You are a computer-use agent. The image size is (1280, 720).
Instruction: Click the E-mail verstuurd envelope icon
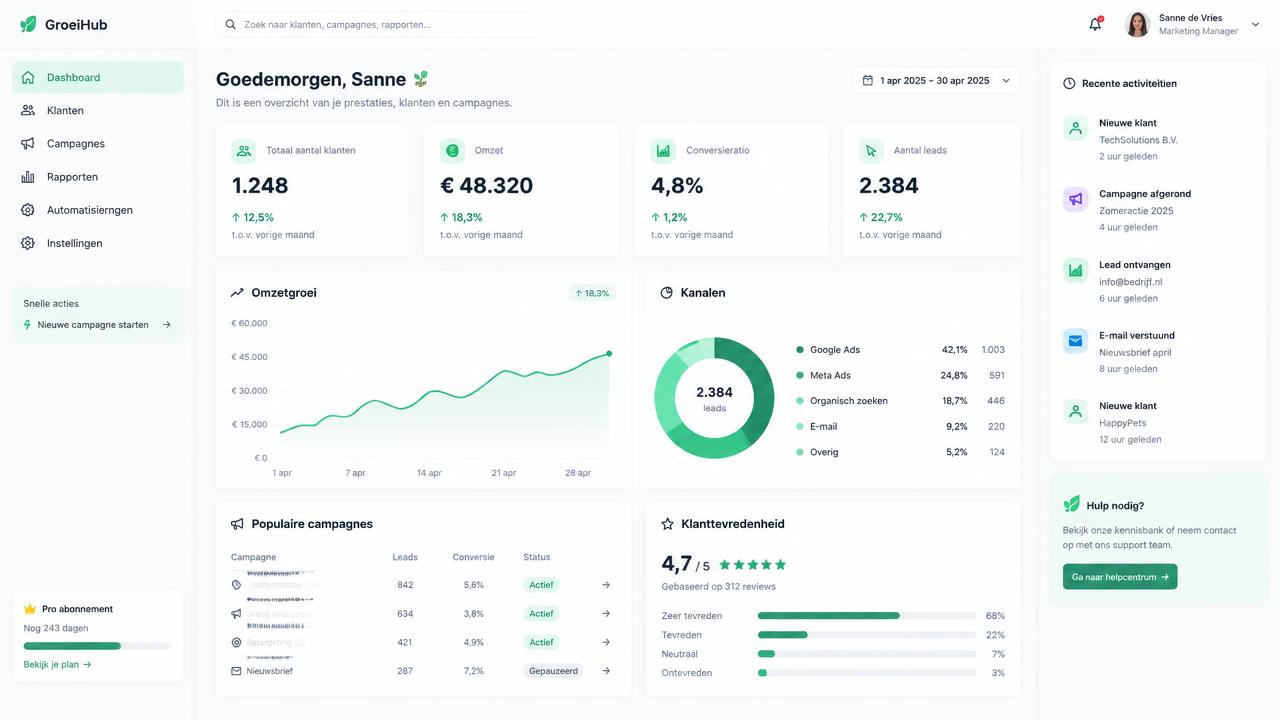tap(1075, 341)
